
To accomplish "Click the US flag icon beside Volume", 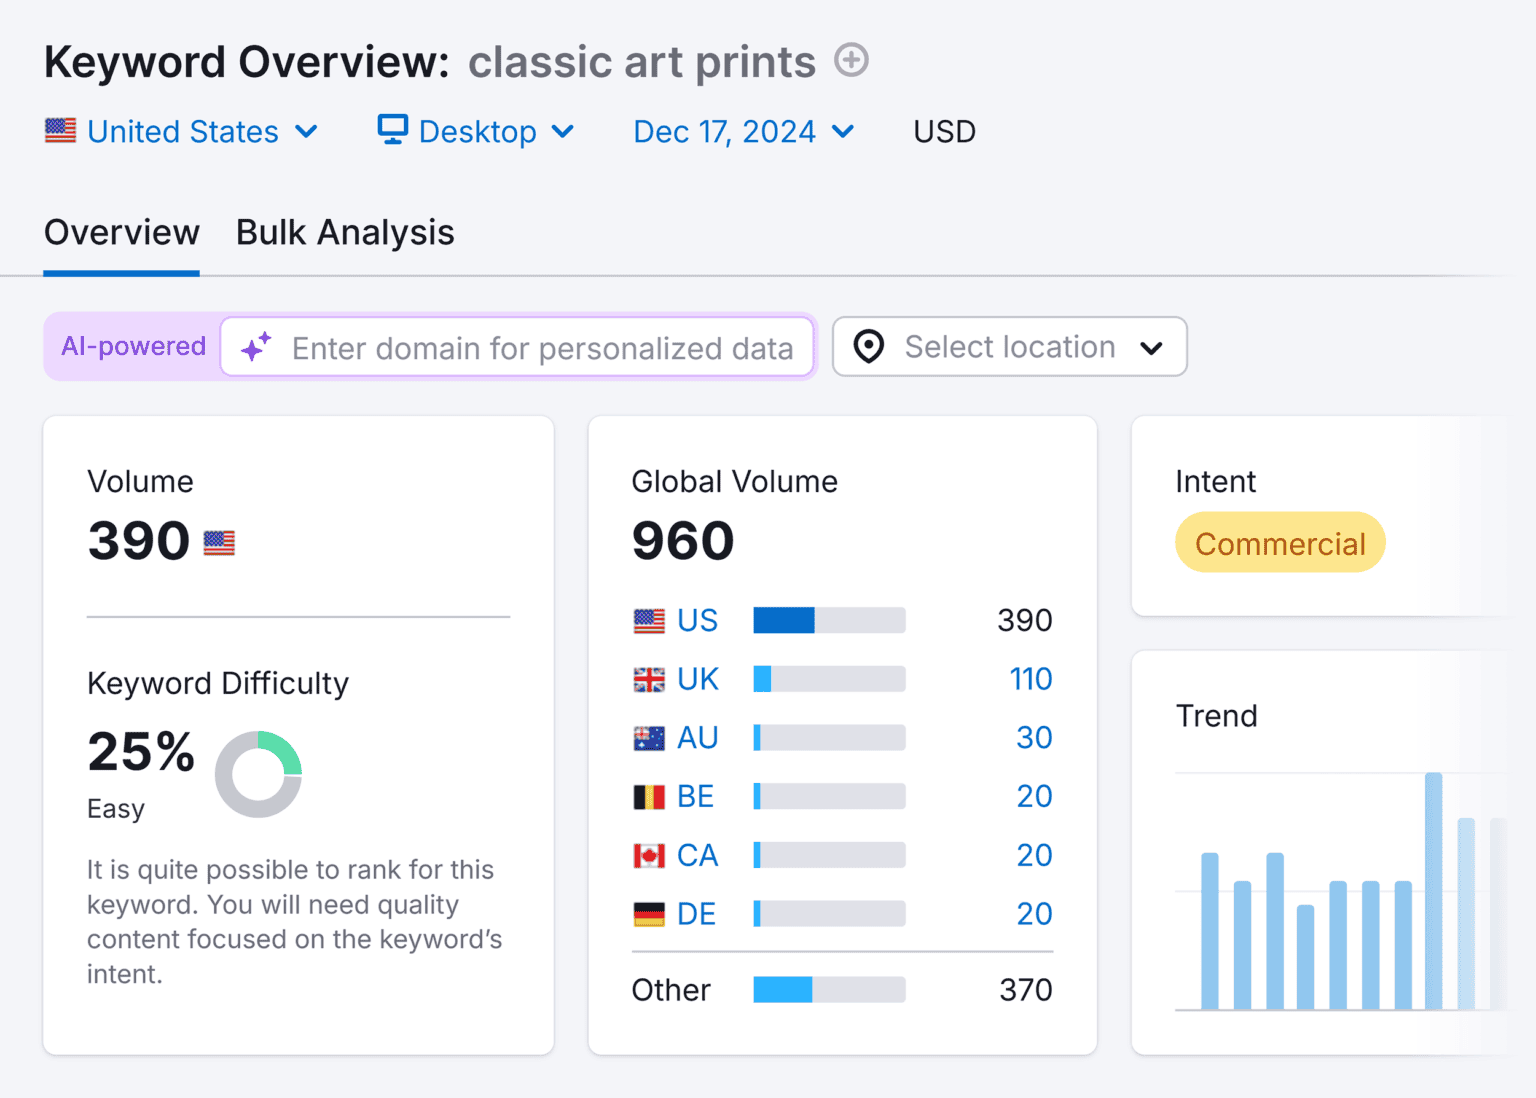I will tap(219, 542).
